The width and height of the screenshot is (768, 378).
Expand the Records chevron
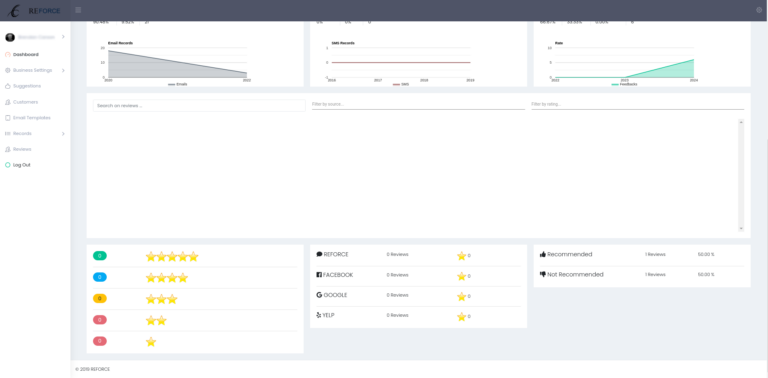coord(63,134)
